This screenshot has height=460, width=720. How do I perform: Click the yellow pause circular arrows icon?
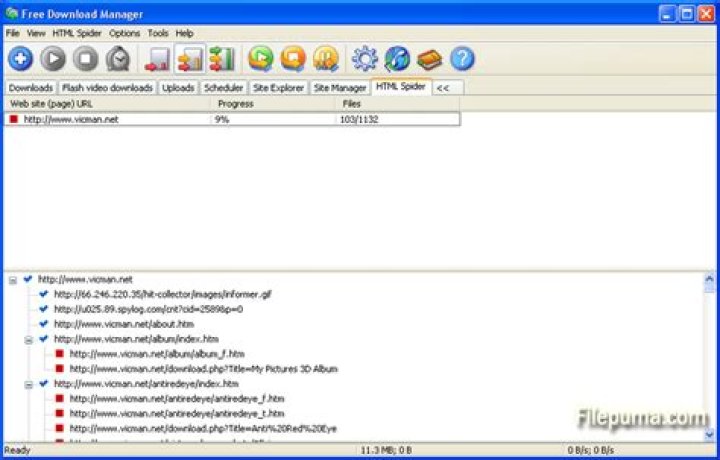326,59
